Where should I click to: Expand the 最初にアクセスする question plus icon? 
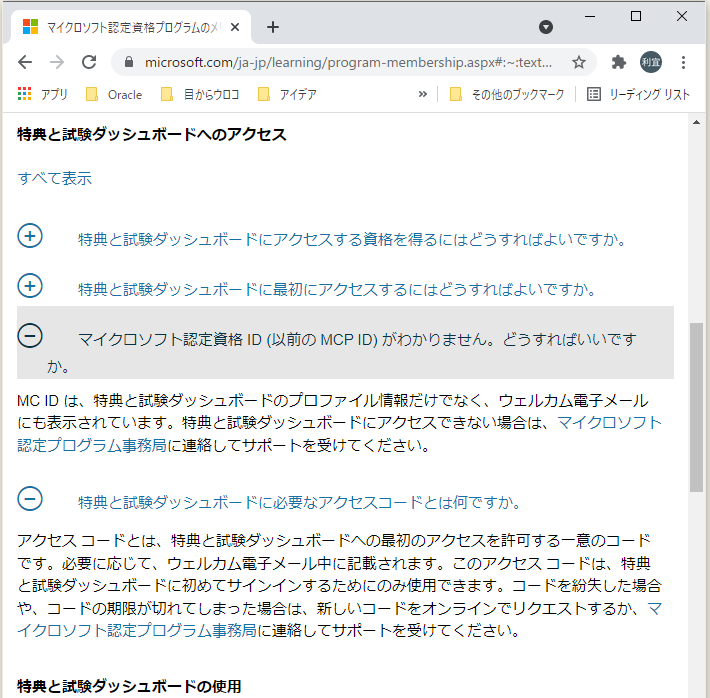tap(30, 286)
